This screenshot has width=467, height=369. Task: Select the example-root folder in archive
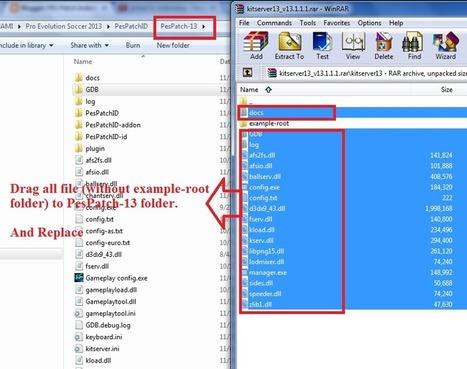269,123
